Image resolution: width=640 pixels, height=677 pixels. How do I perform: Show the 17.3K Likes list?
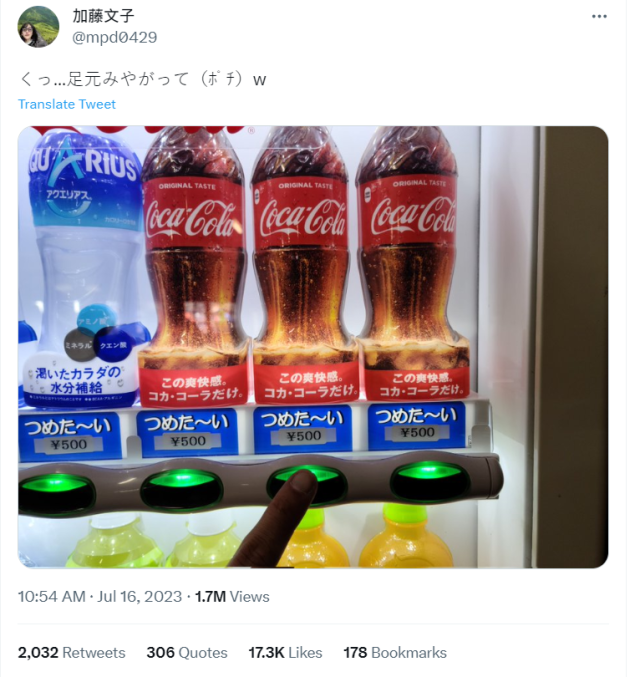pos(285,652)
